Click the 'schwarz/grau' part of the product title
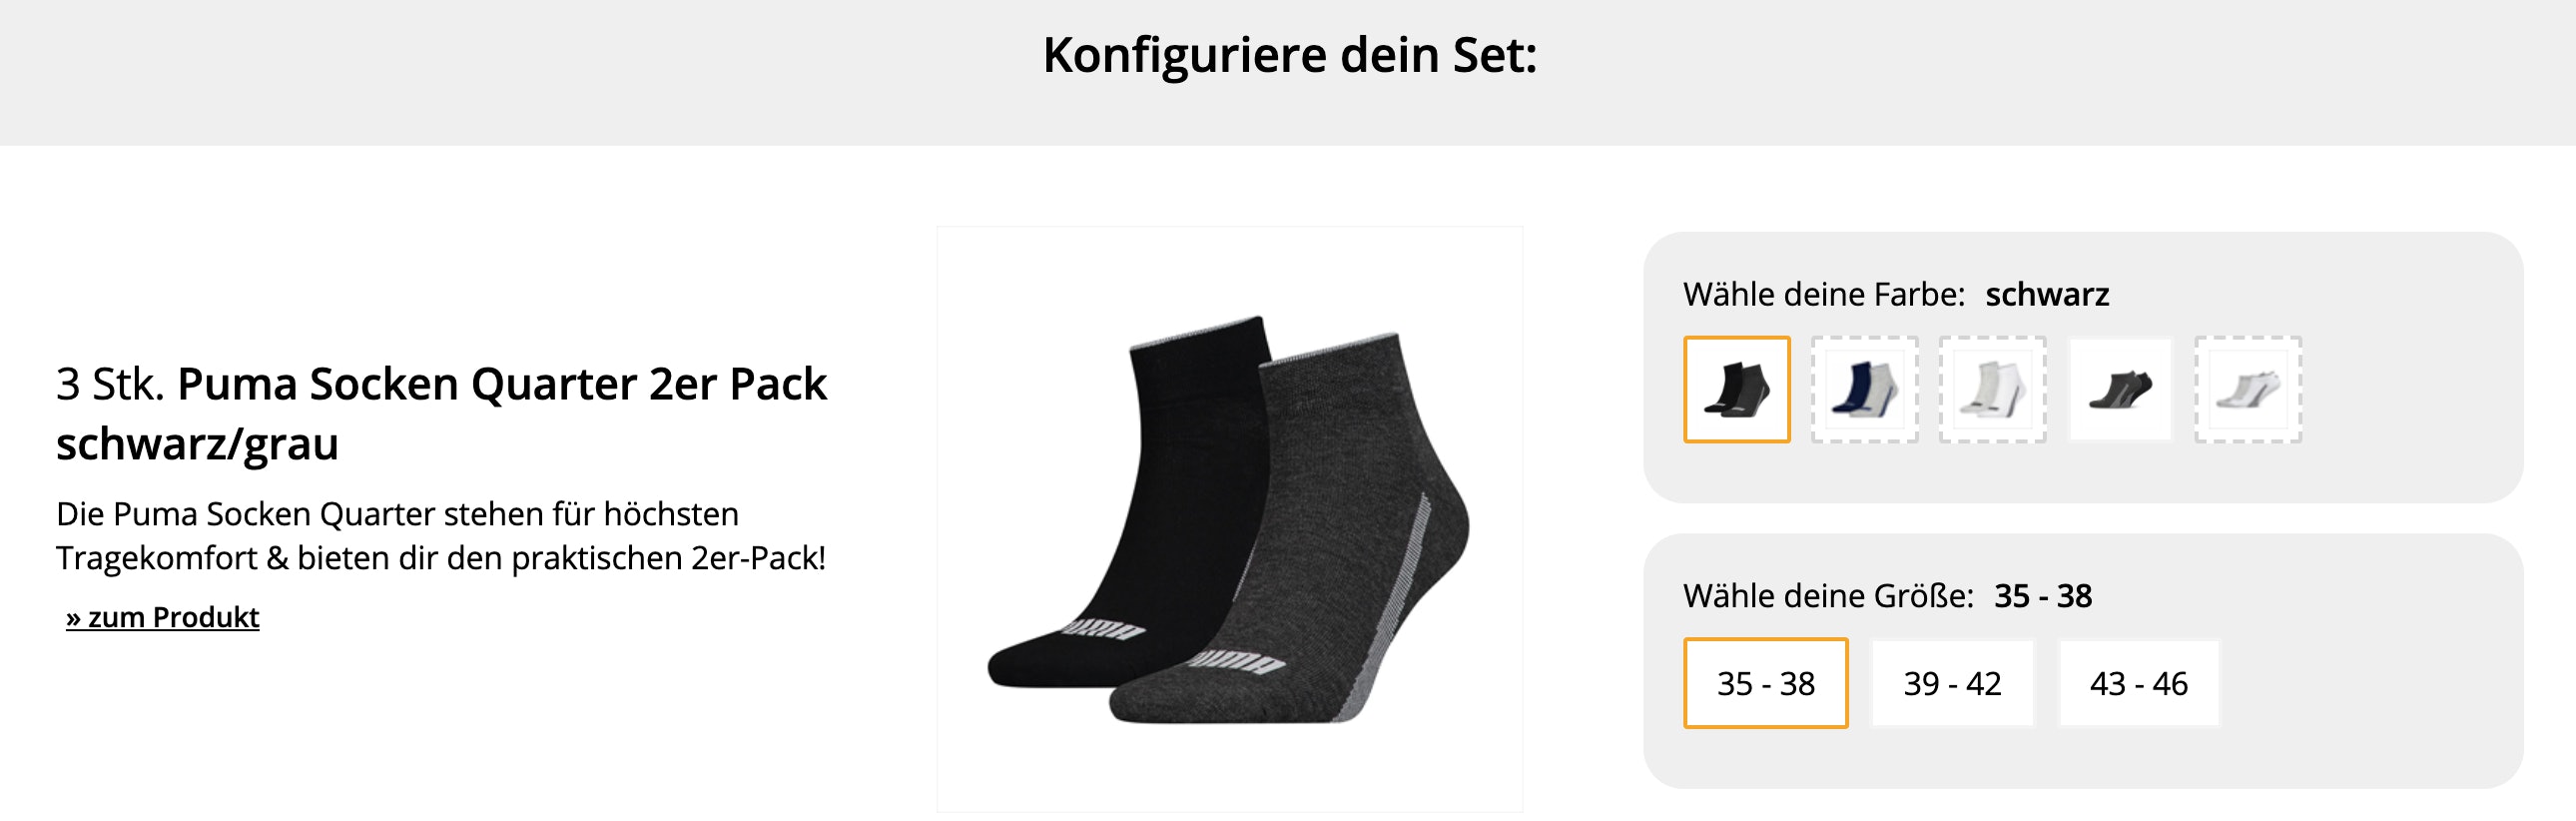Image resolution: width=2576 pixels, height=821 pixels. click(x=197, y=444)
